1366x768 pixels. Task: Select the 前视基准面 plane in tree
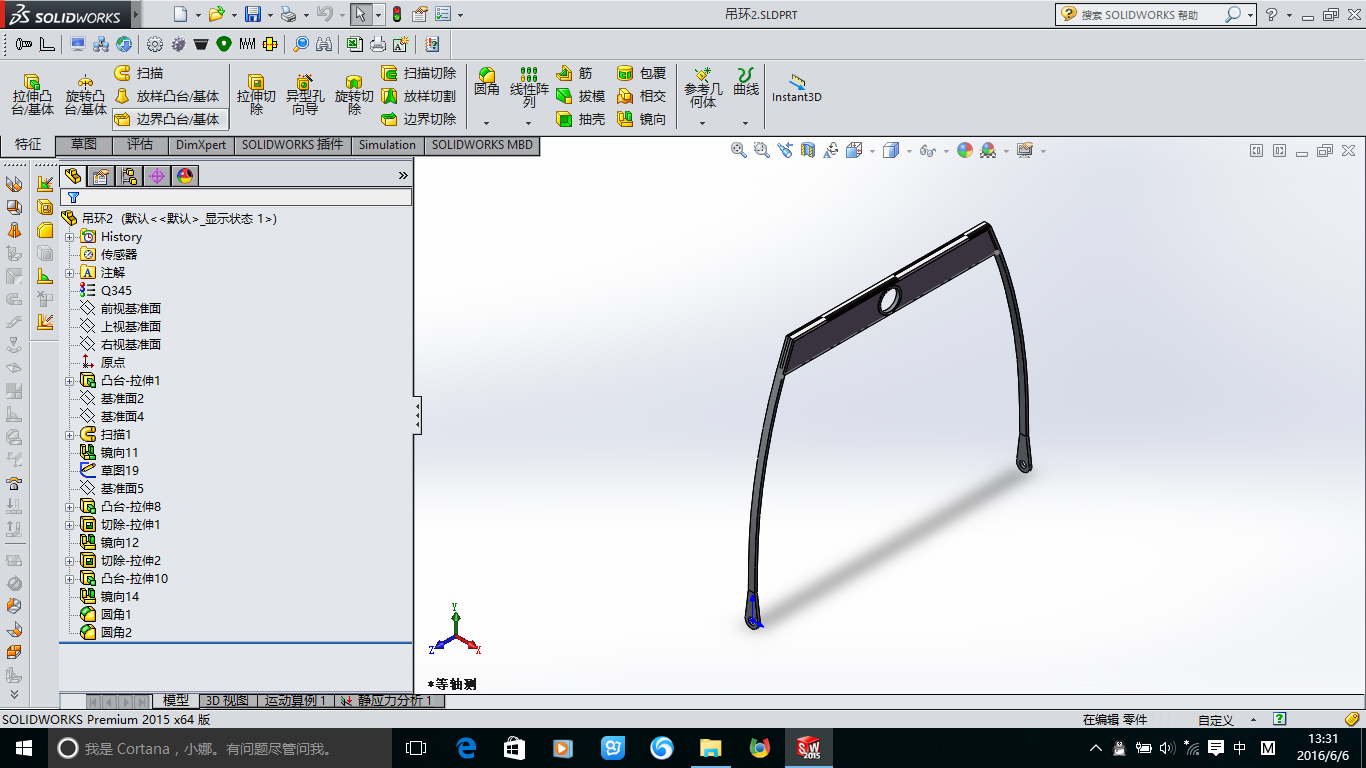pos(119,309)
